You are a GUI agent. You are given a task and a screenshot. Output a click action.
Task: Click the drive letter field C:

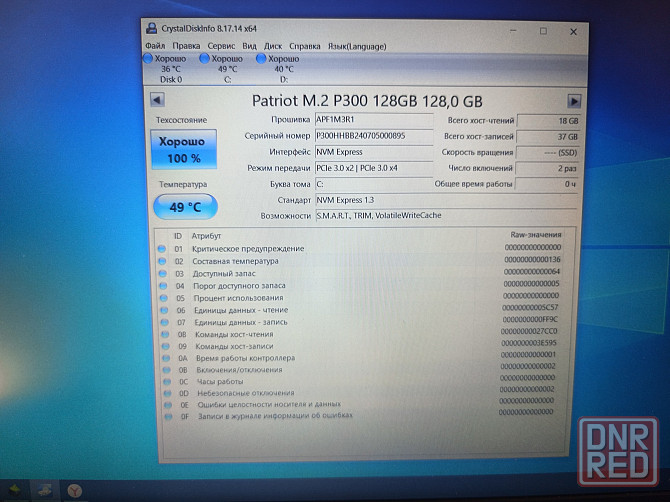[x=374, y=184]
